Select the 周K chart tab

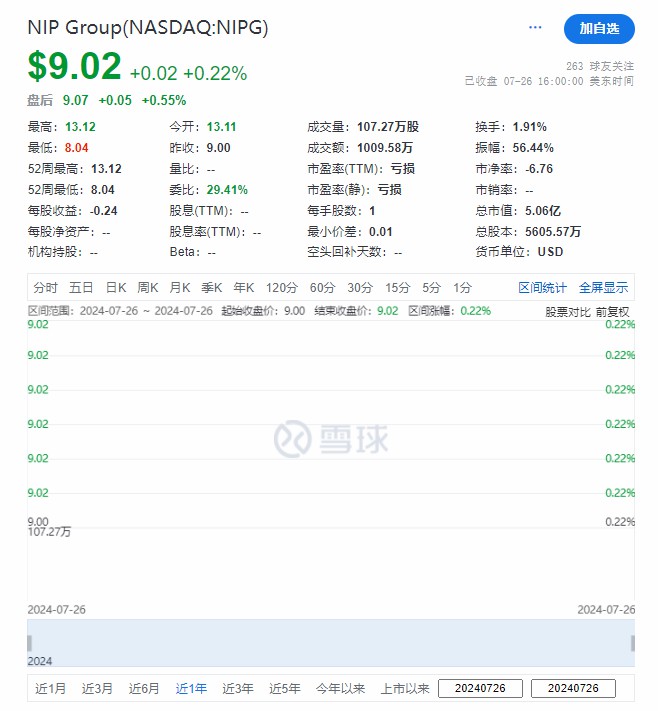click(x=148, y=287)
